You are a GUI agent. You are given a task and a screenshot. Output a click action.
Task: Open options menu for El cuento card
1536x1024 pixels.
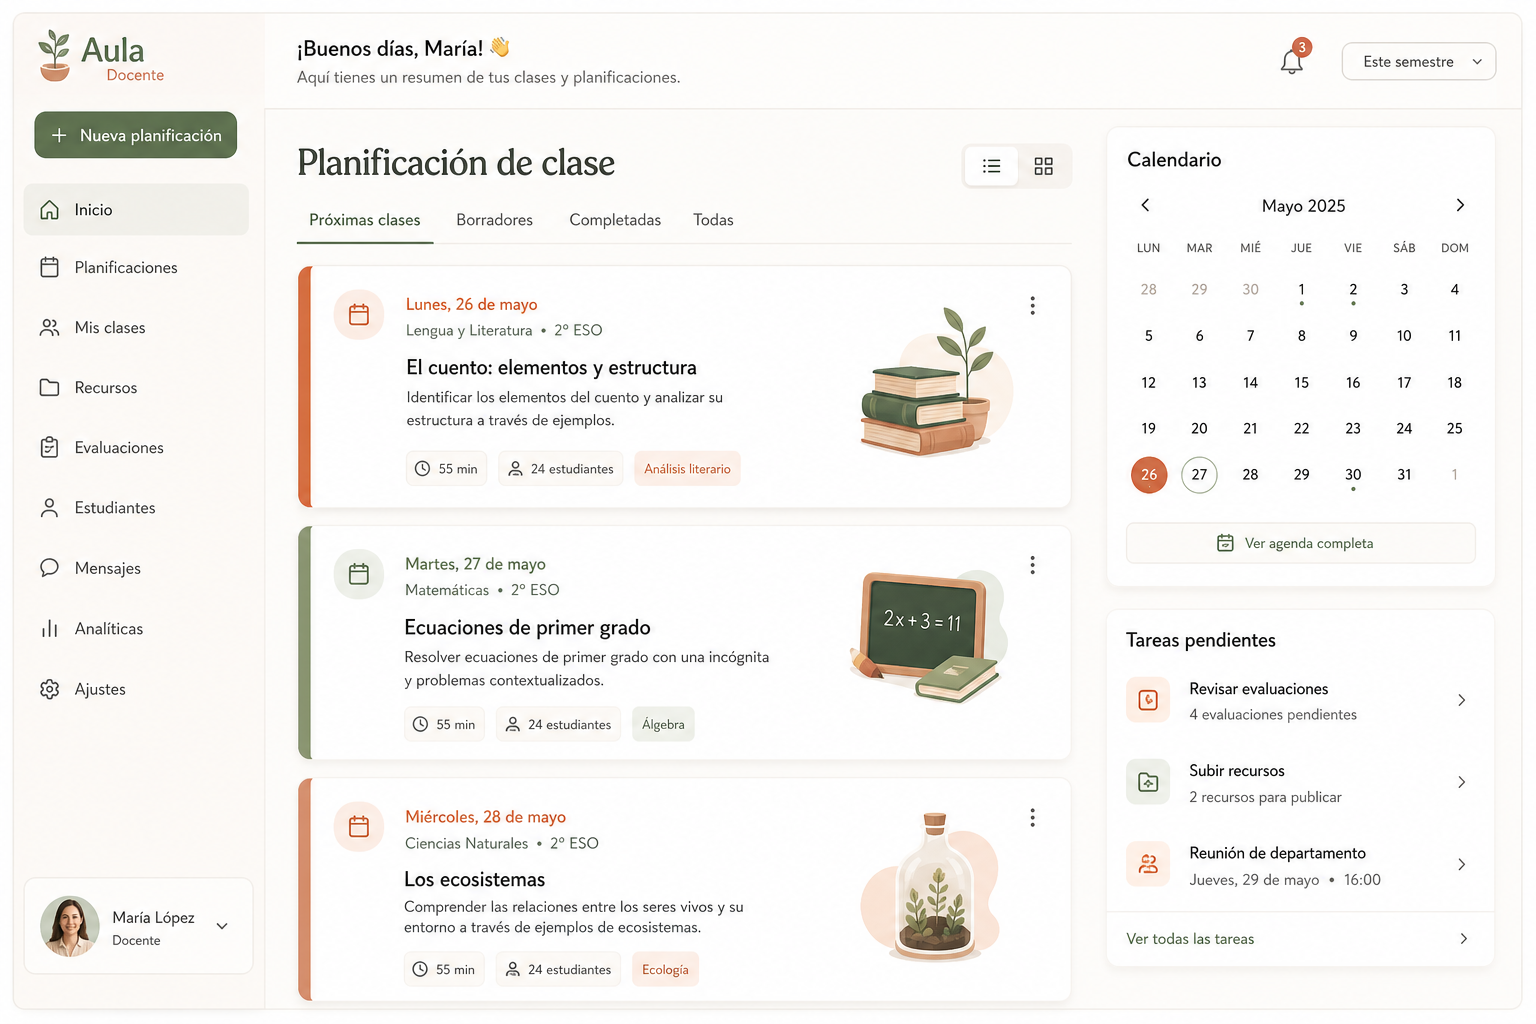coord(1032,306)
